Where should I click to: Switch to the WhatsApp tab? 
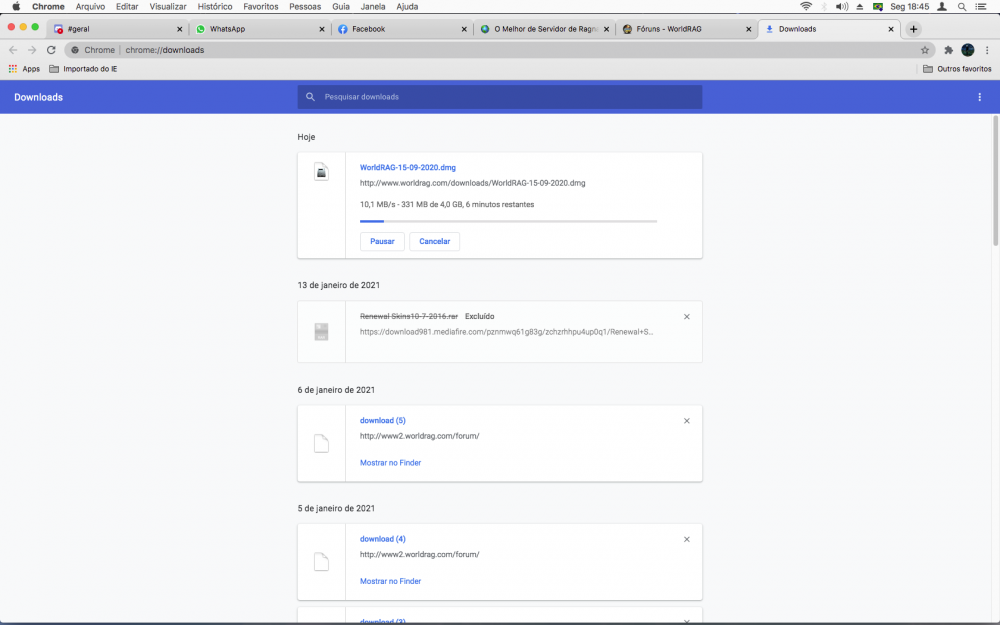click(x=260, y=29)
